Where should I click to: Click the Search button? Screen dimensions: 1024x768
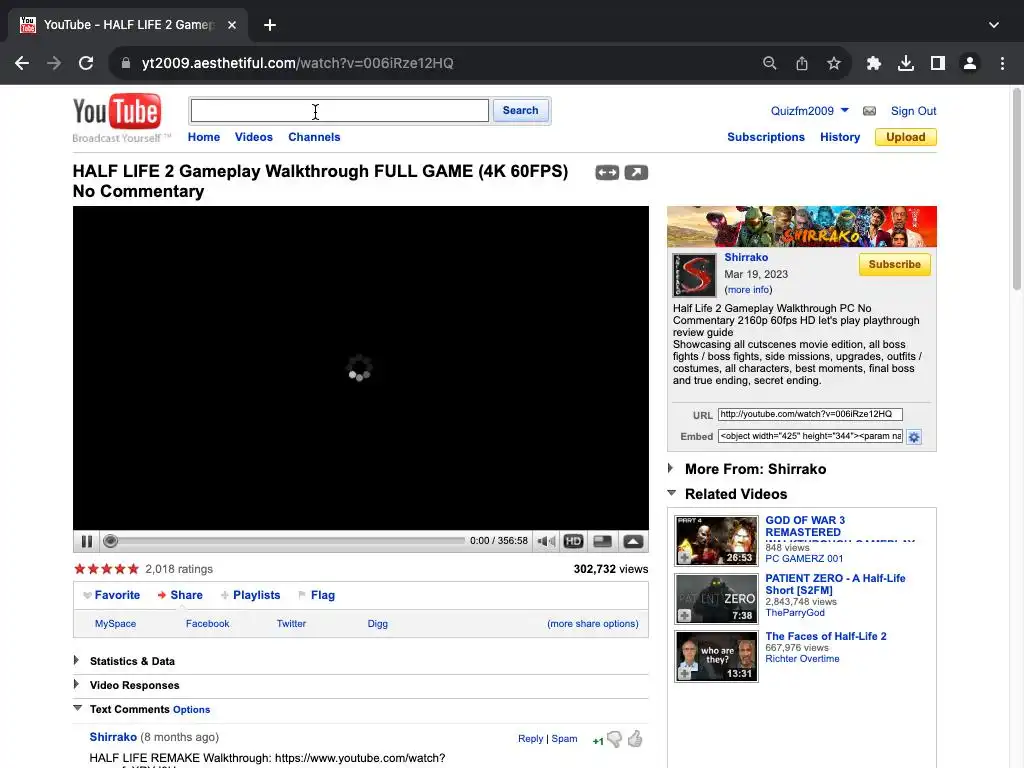520,110
